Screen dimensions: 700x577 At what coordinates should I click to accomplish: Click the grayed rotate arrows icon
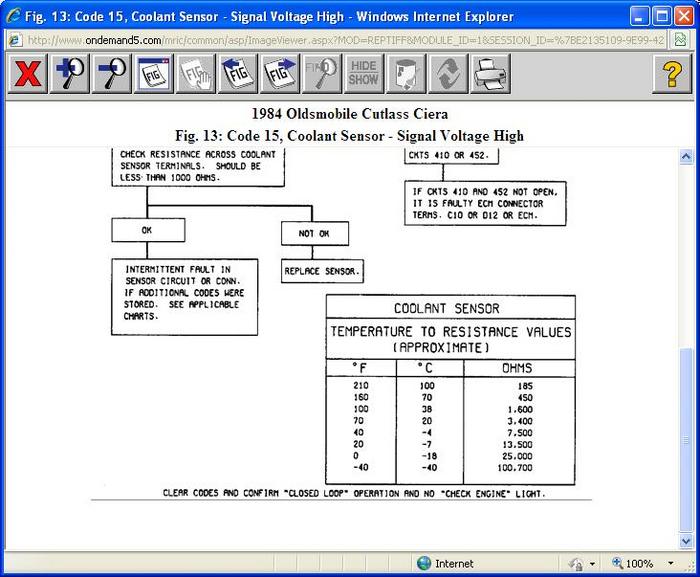pyautogui.click(x=448, y=74)
